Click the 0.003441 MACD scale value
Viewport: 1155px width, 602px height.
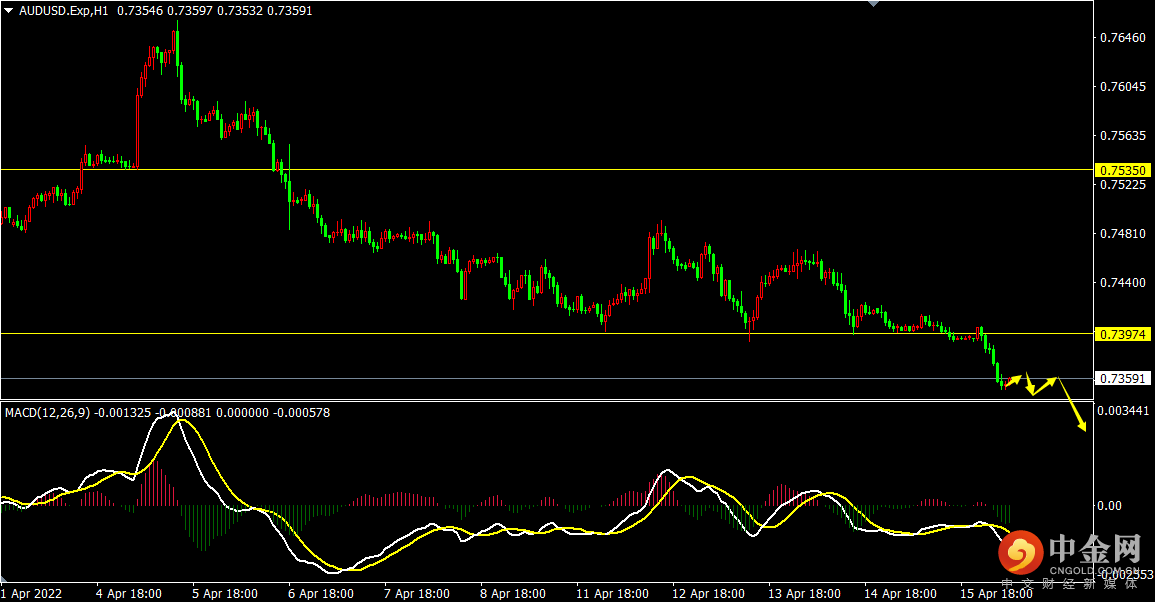[1124, 411]
